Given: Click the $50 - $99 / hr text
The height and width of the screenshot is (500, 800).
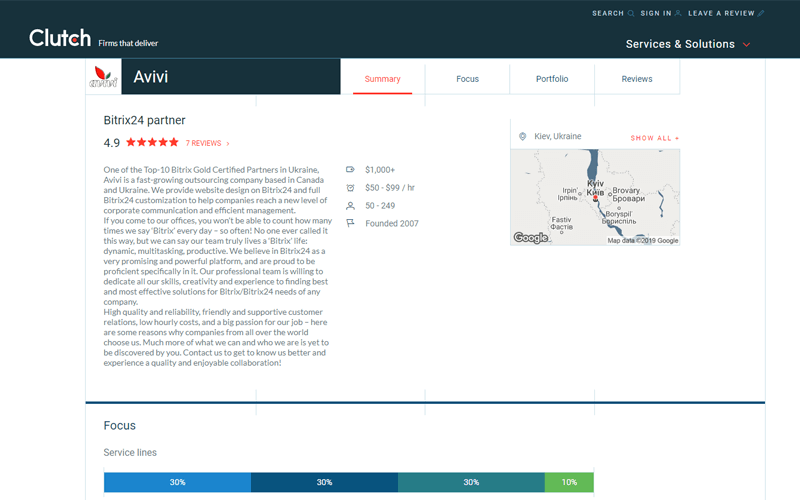Looking at the screenshot, I should (x=390, y=188).
